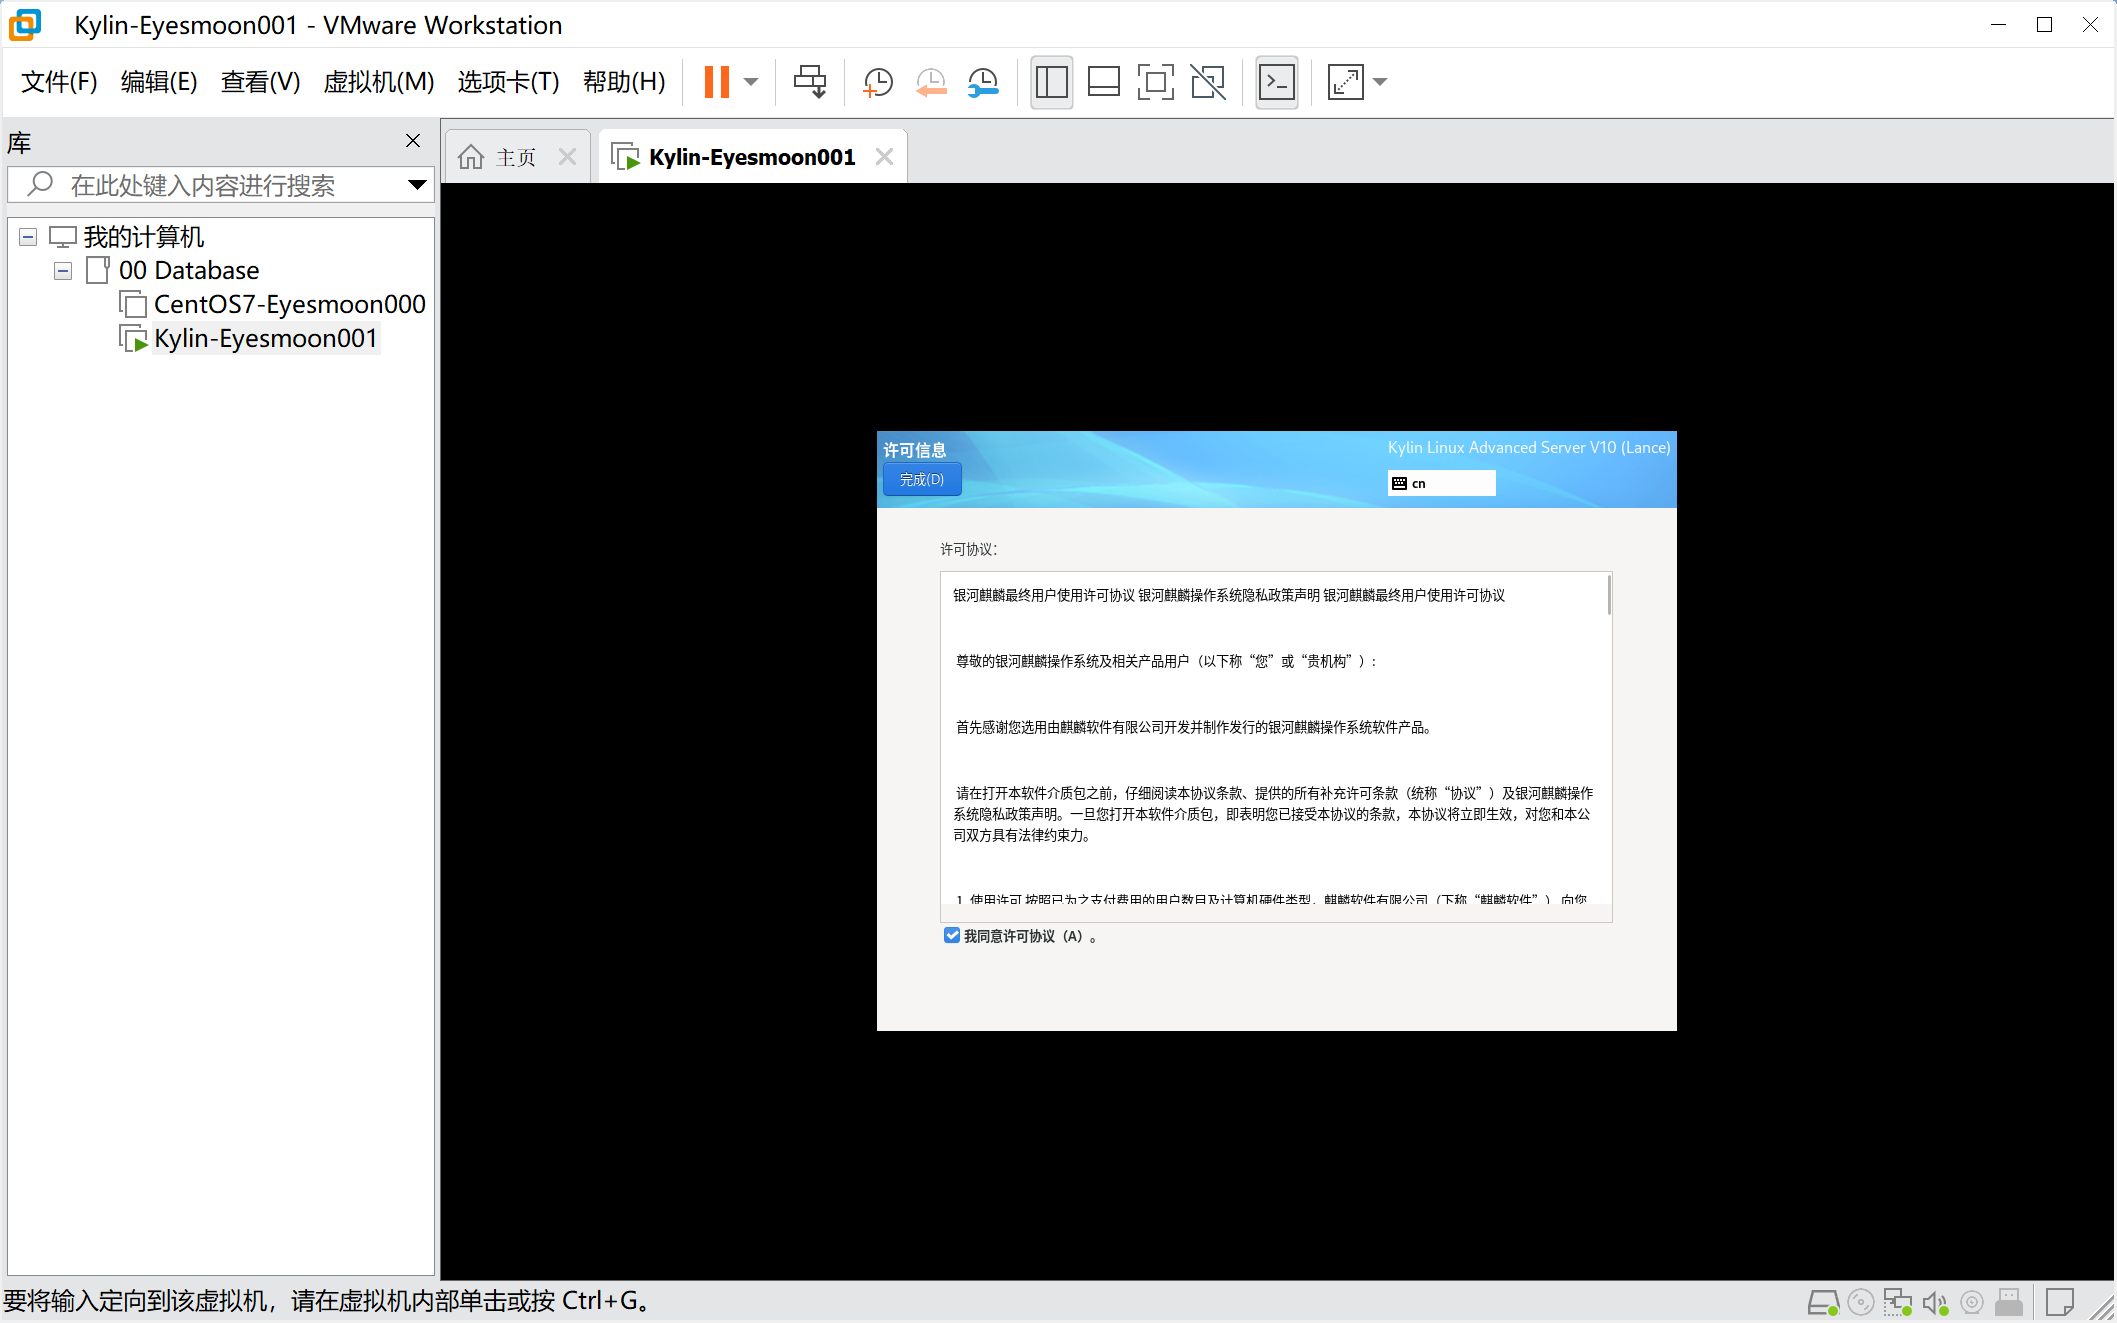The height and width of the screenshot is (1323, 2117).
Task: Toggle the thumbnail bar view icon
Action: 1104,82
